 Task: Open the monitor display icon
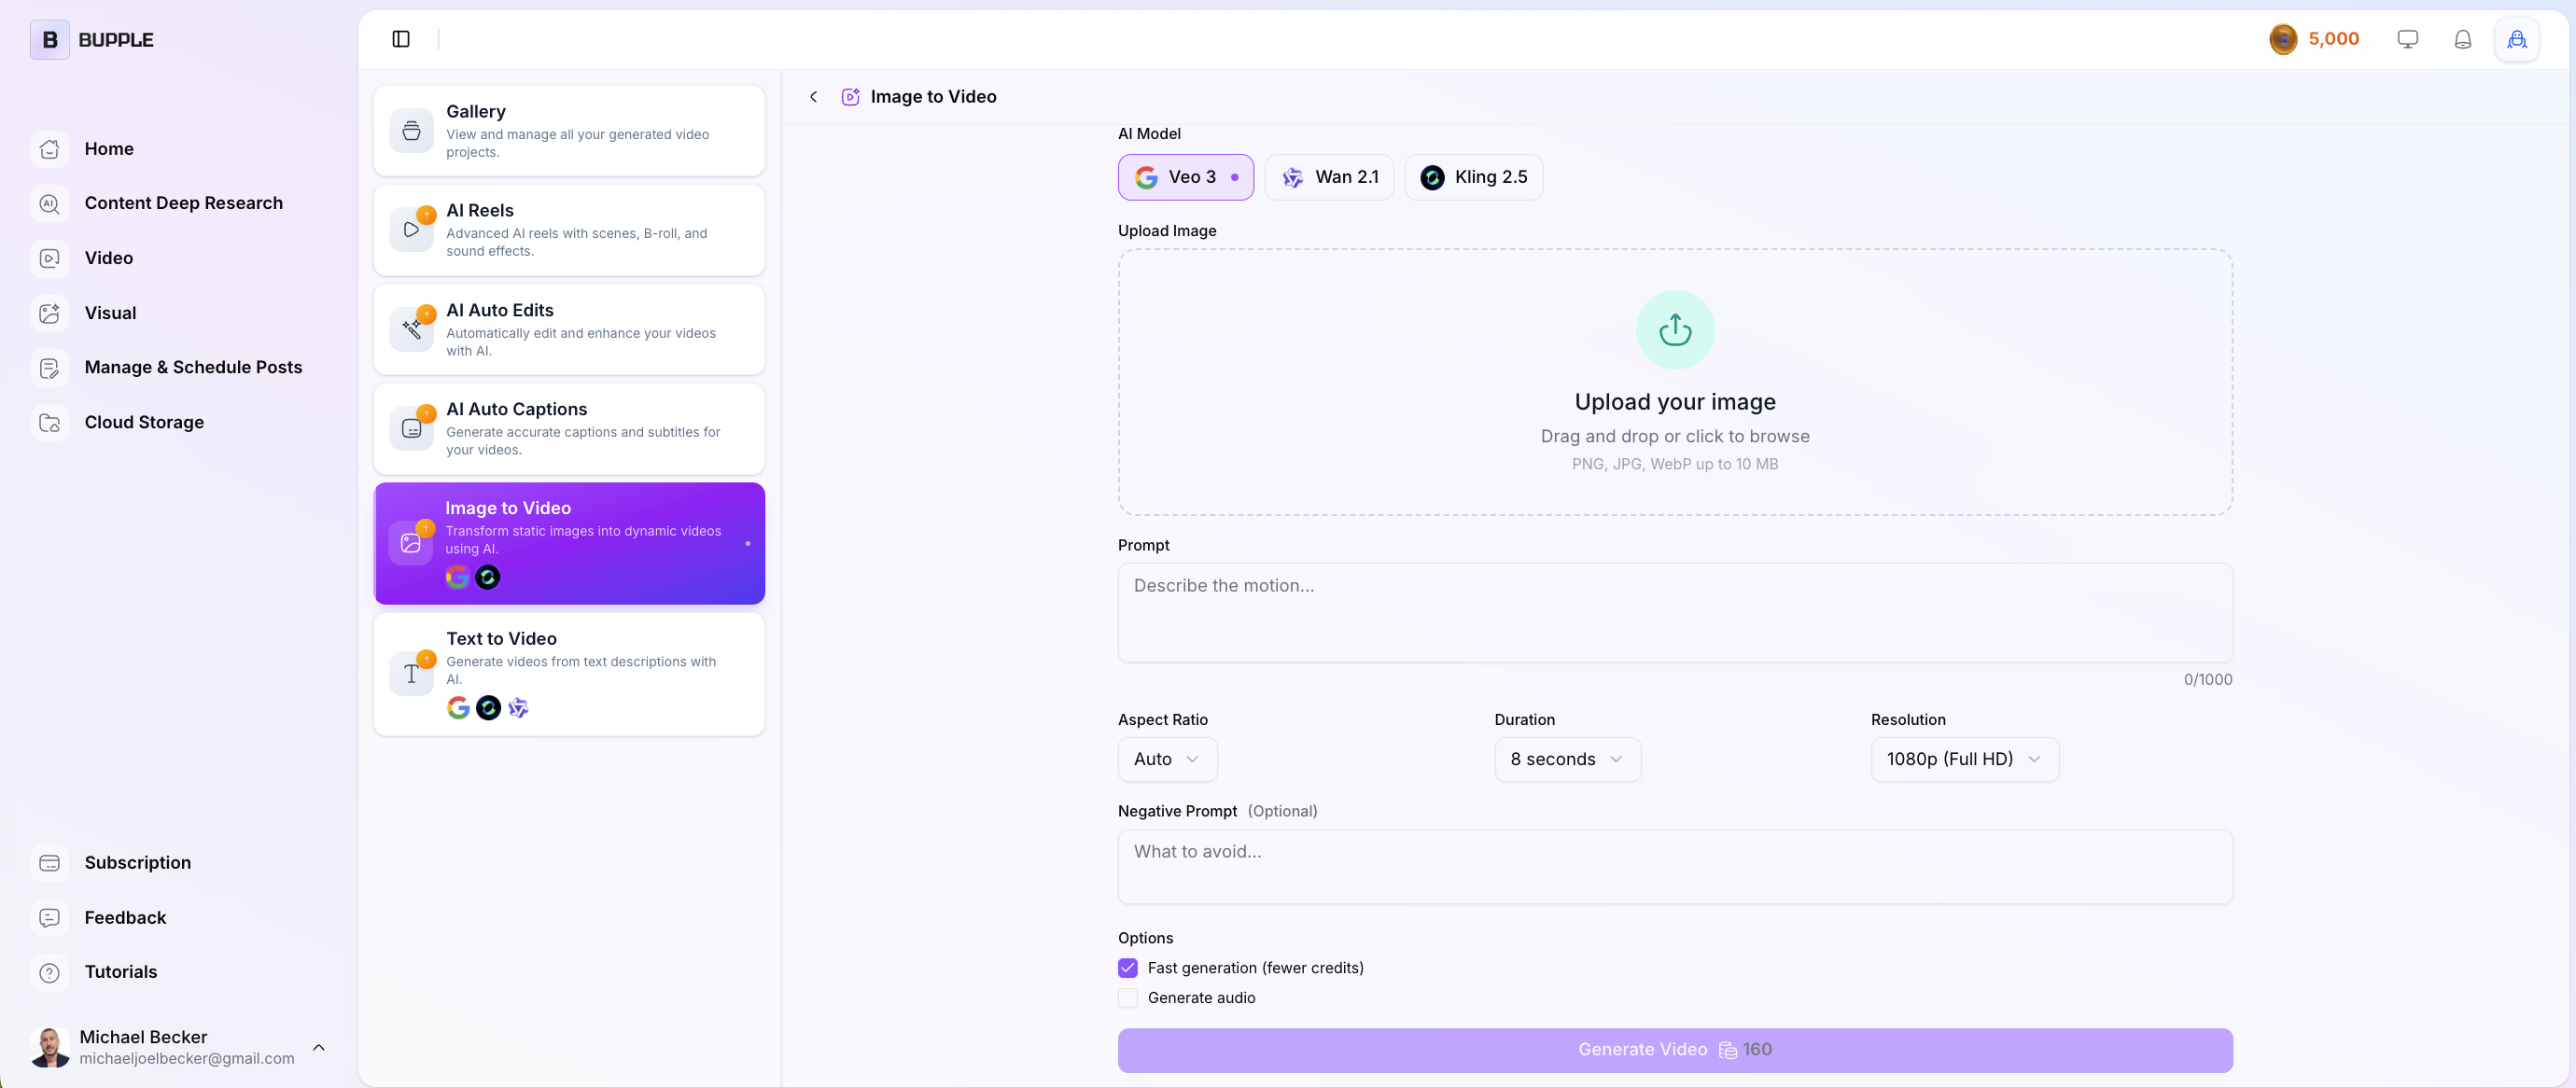2407,39
